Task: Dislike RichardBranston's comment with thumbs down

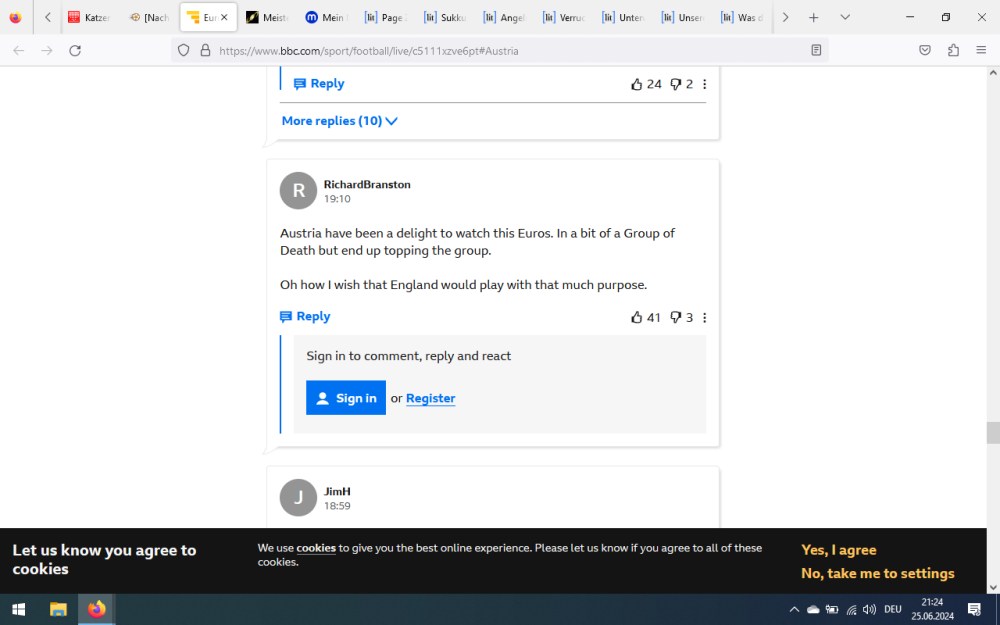Action: (676, 318)
